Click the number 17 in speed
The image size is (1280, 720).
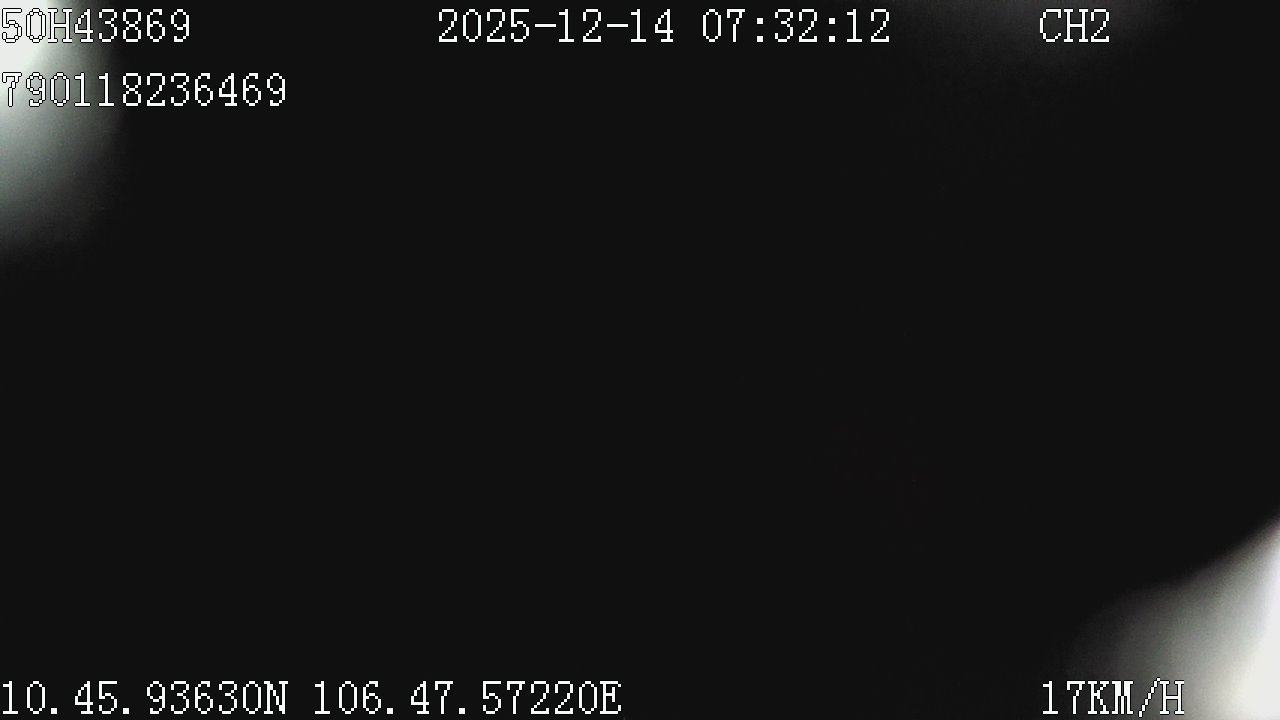click(x=1063, y=698)
